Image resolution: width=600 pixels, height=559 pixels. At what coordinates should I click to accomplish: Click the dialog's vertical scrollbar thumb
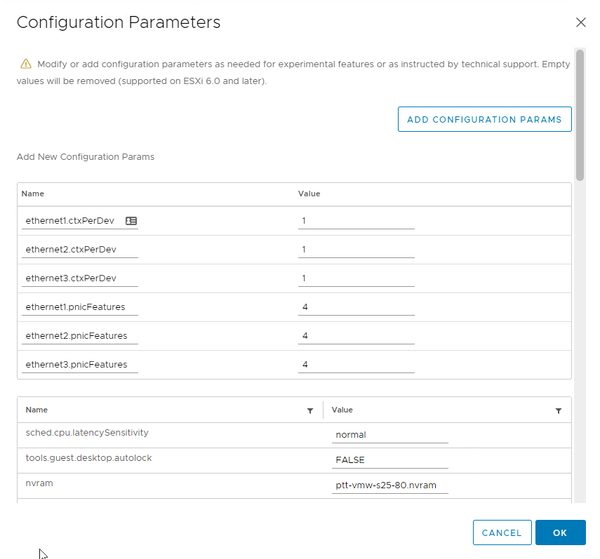point(579,115)
